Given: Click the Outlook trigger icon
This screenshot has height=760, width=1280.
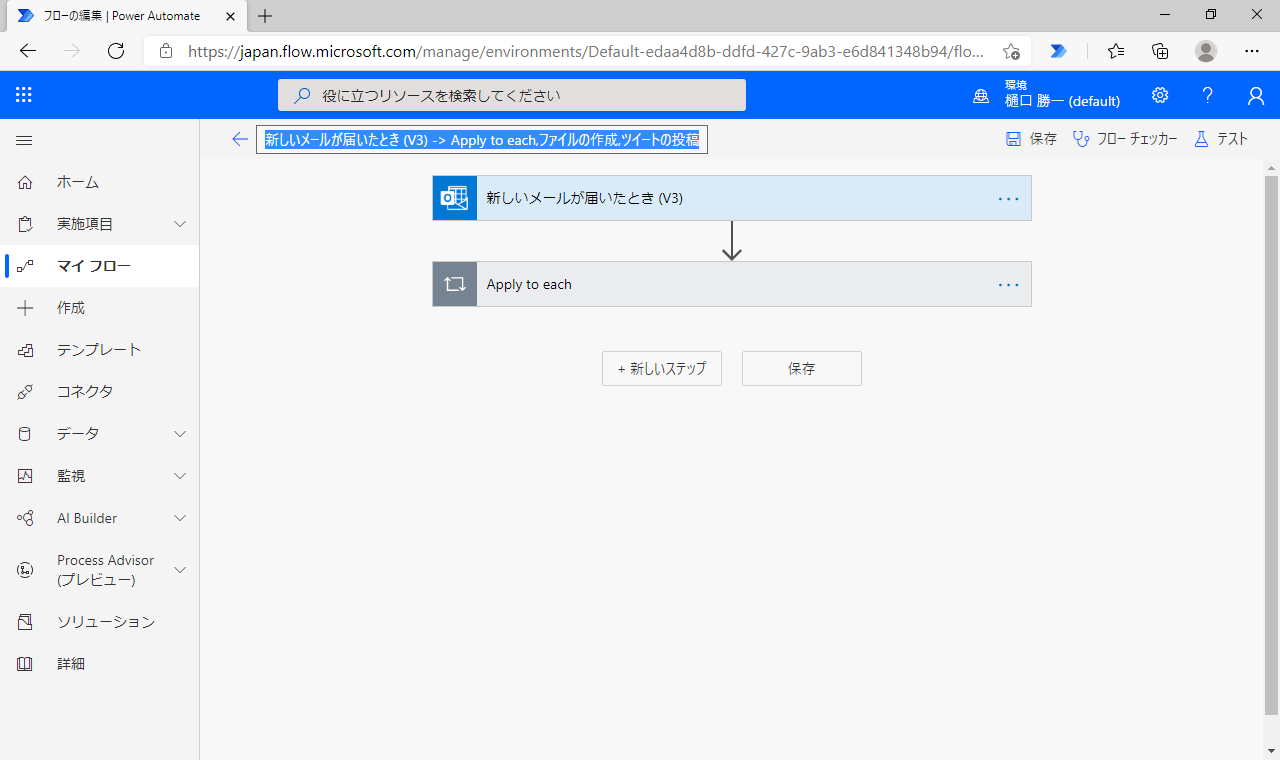Looking at the screenshot, I should tap(455, 198).
